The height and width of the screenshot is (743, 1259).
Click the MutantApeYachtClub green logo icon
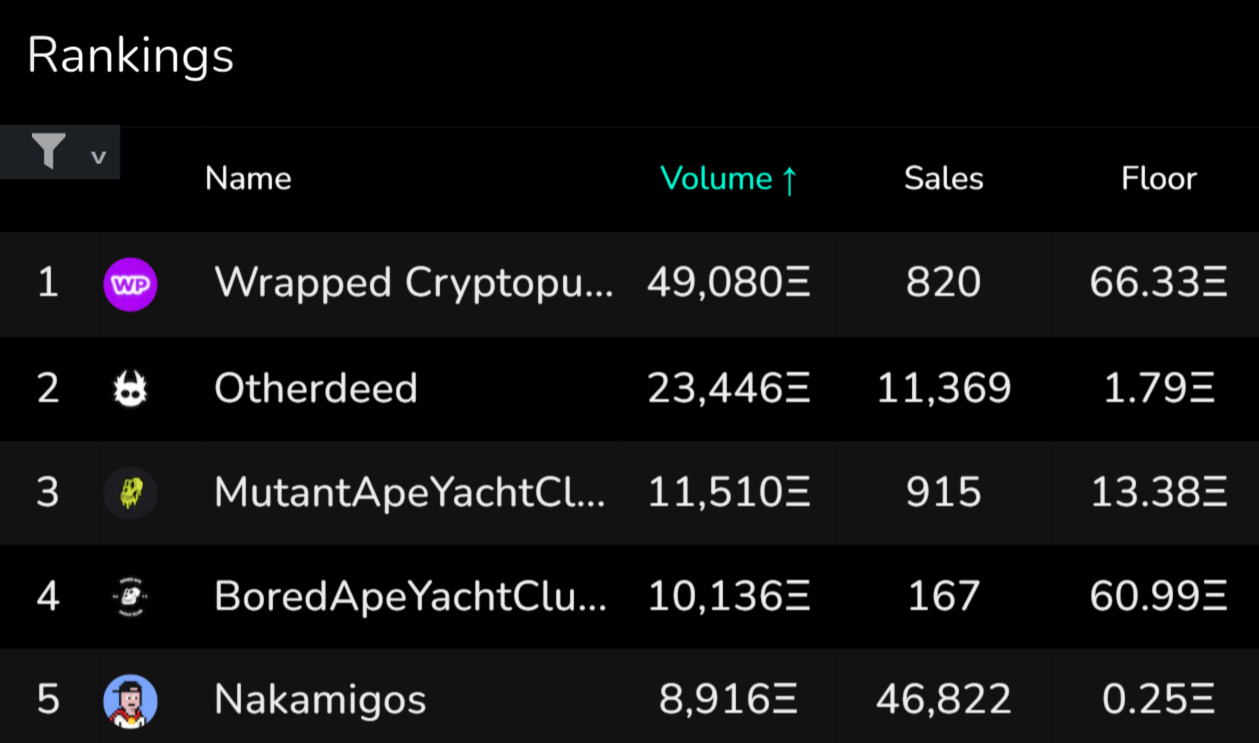pos(130,492)
